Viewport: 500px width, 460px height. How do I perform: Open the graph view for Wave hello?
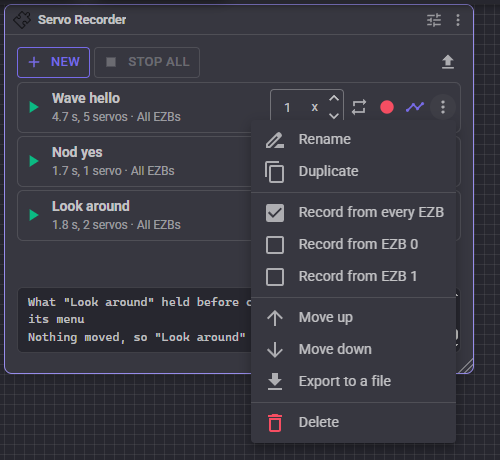415,107
